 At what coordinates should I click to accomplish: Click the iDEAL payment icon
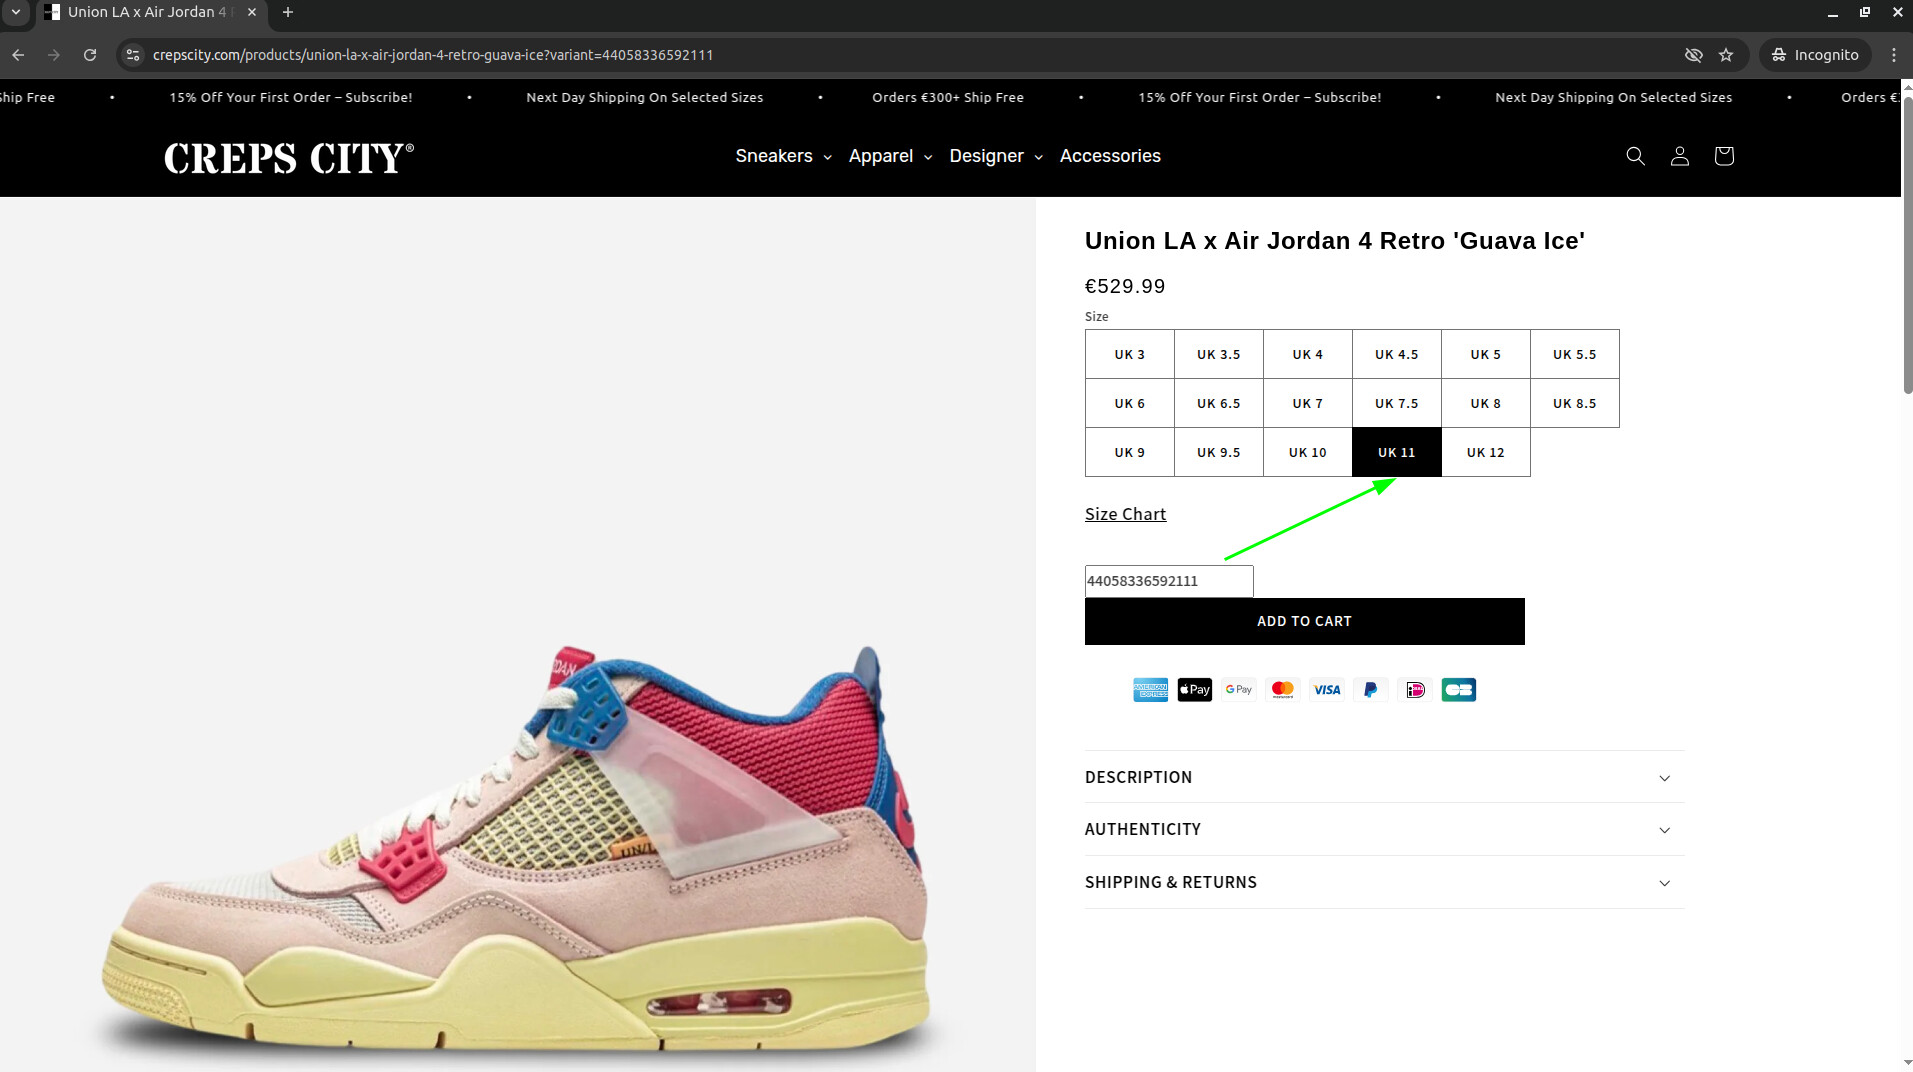1414,690
